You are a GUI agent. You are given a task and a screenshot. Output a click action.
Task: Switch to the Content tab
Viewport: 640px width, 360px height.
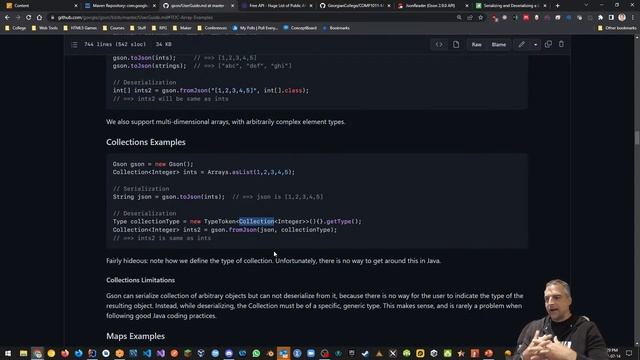point(41,6)
